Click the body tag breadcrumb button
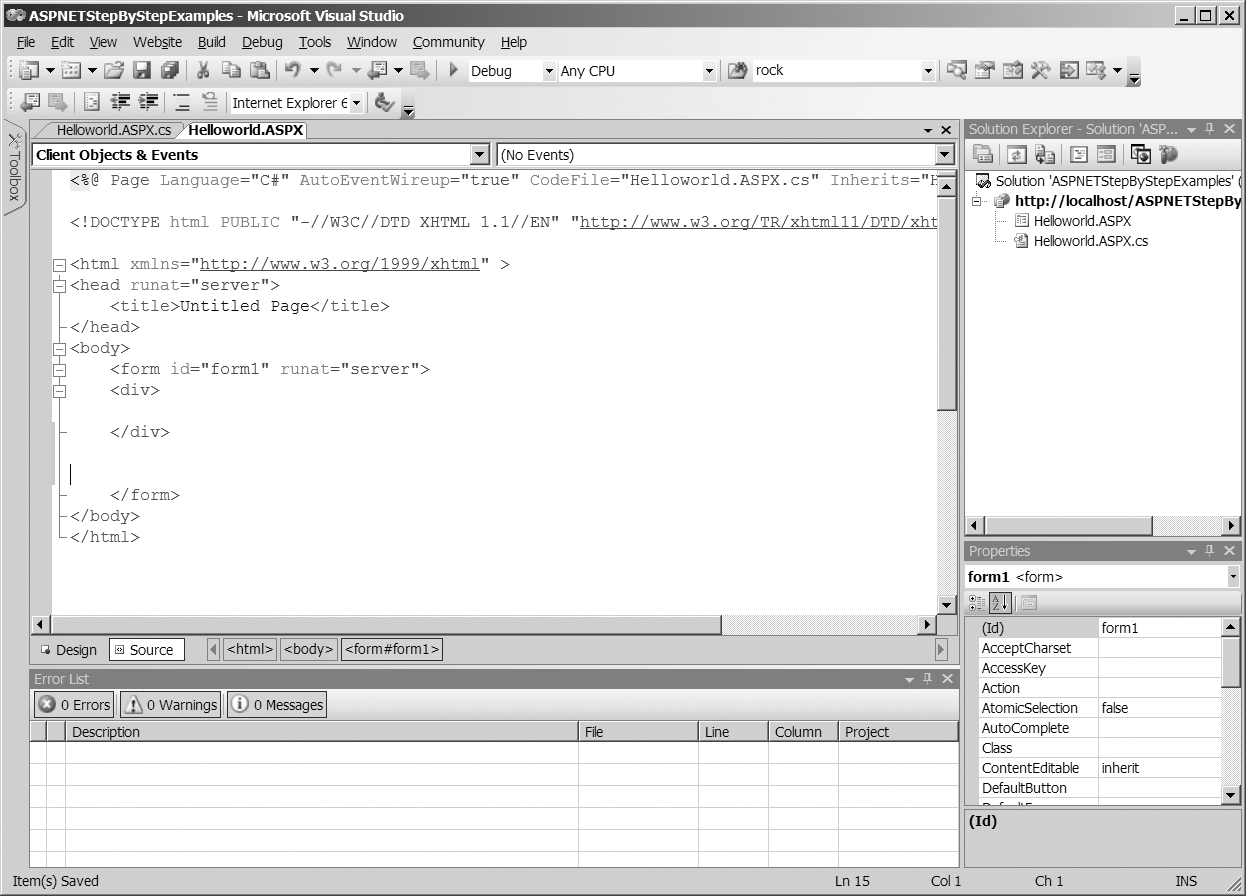Viewport: 1246px width, 896px height. tap(308, 649)
